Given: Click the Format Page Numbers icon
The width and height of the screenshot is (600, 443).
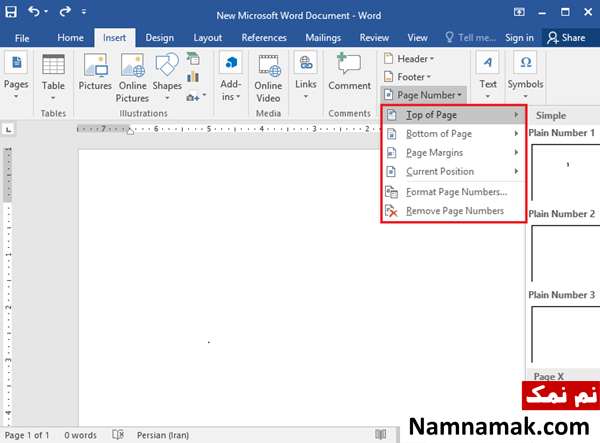Looking at the screenshot, I should tap(391, 192).
